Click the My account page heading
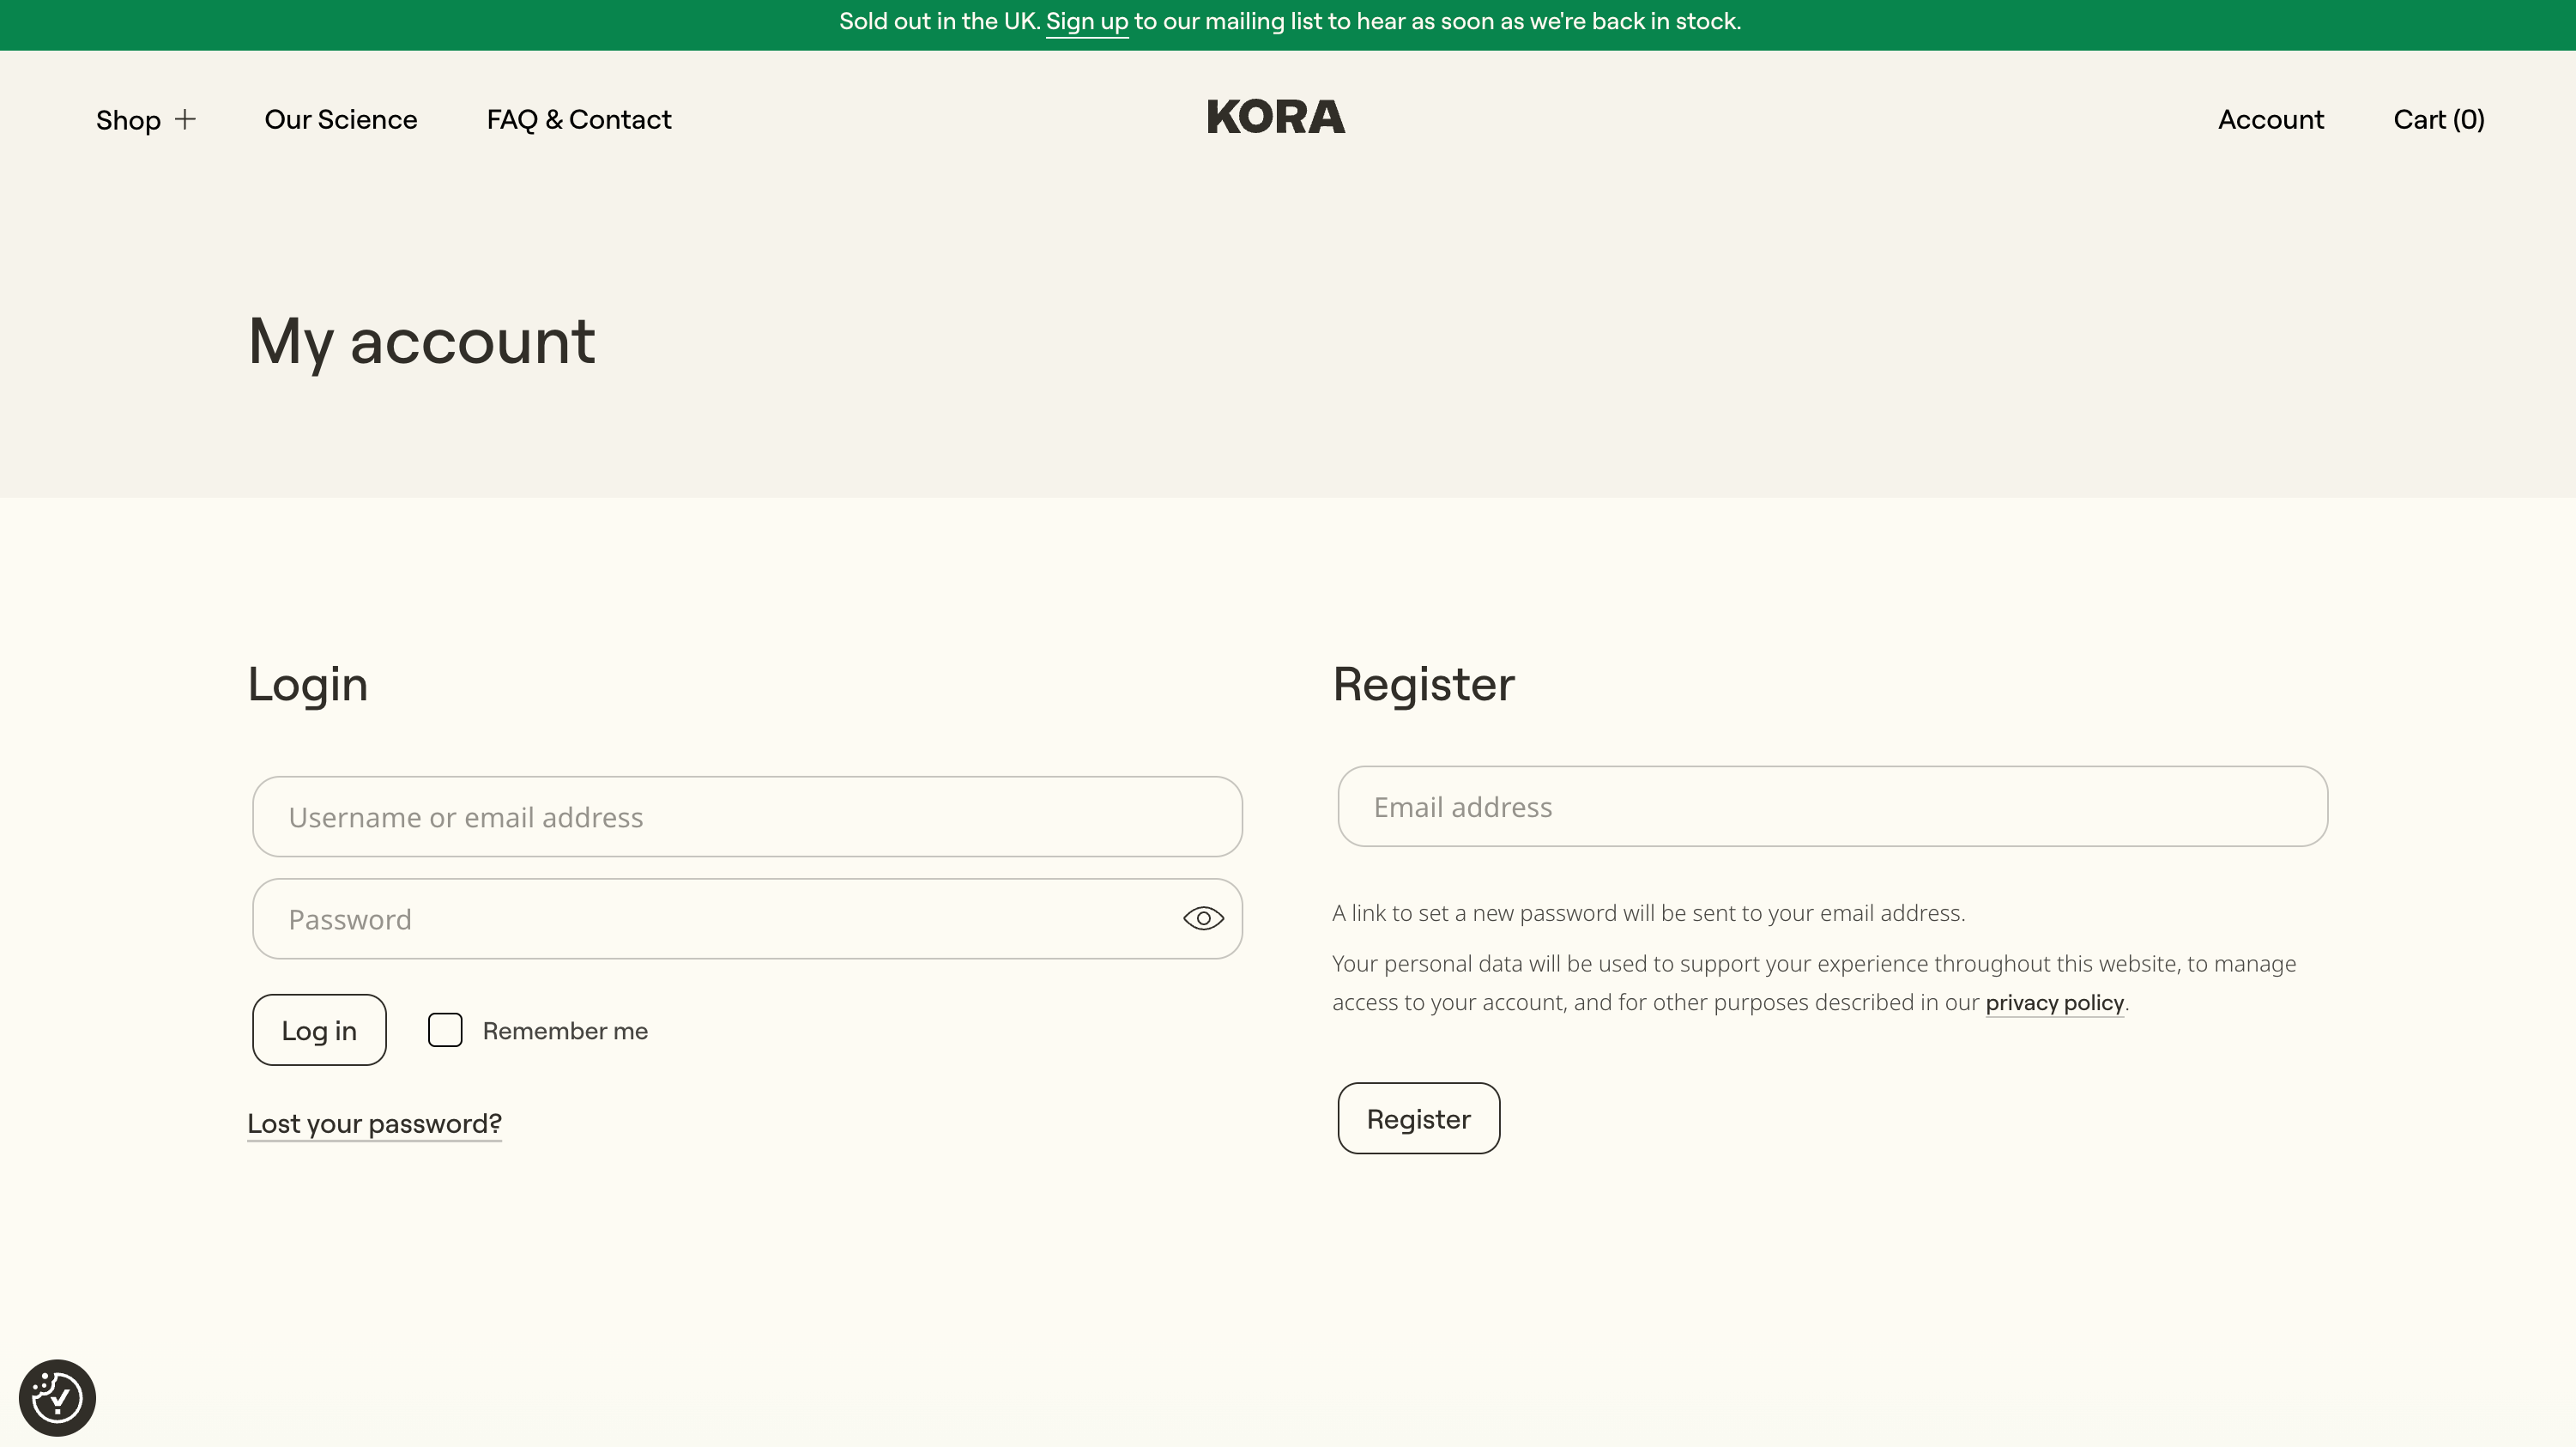Image resolution: width=2576 pixels, height=1447 pixels. (x=421, y=341)
